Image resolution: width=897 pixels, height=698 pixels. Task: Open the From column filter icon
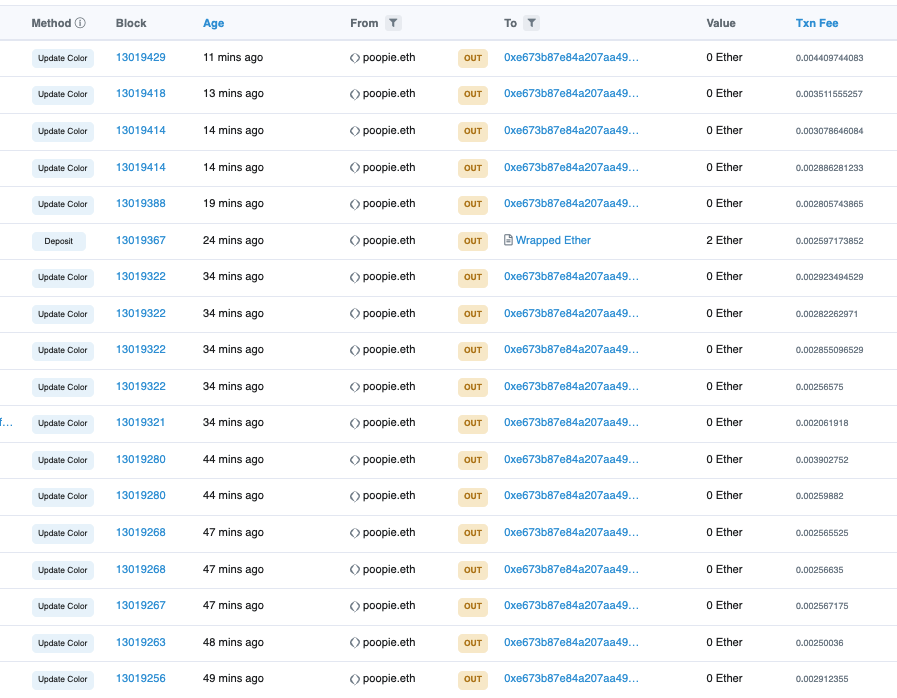(x=393, y=23)
